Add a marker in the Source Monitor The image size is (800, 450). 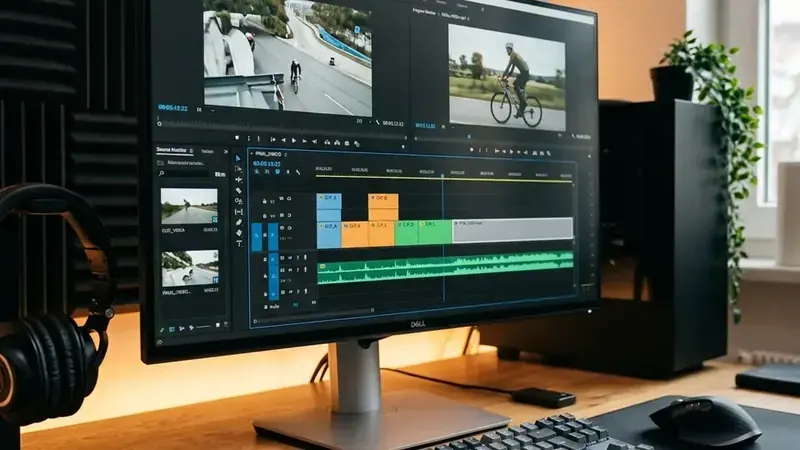(237, 138)
